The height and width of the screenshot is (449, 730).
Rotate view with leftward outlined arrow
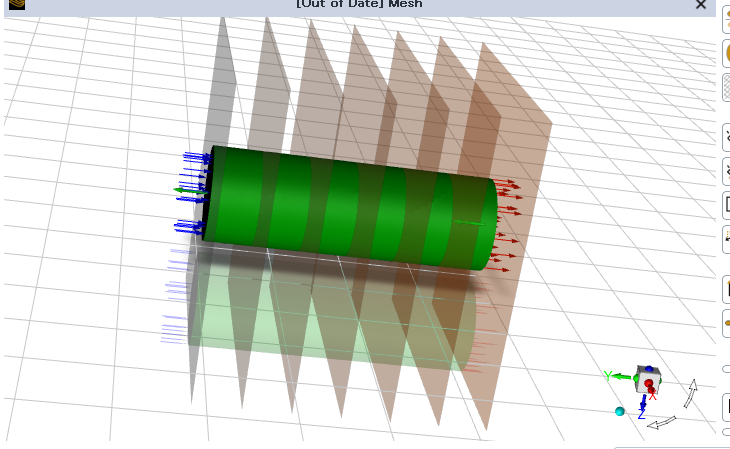662,422
